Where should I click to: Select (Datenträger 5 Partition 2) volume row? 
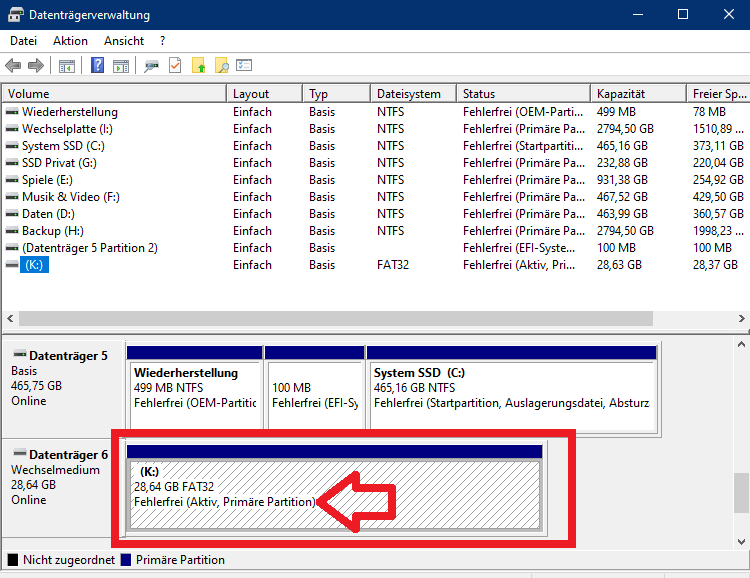(375, 248)
